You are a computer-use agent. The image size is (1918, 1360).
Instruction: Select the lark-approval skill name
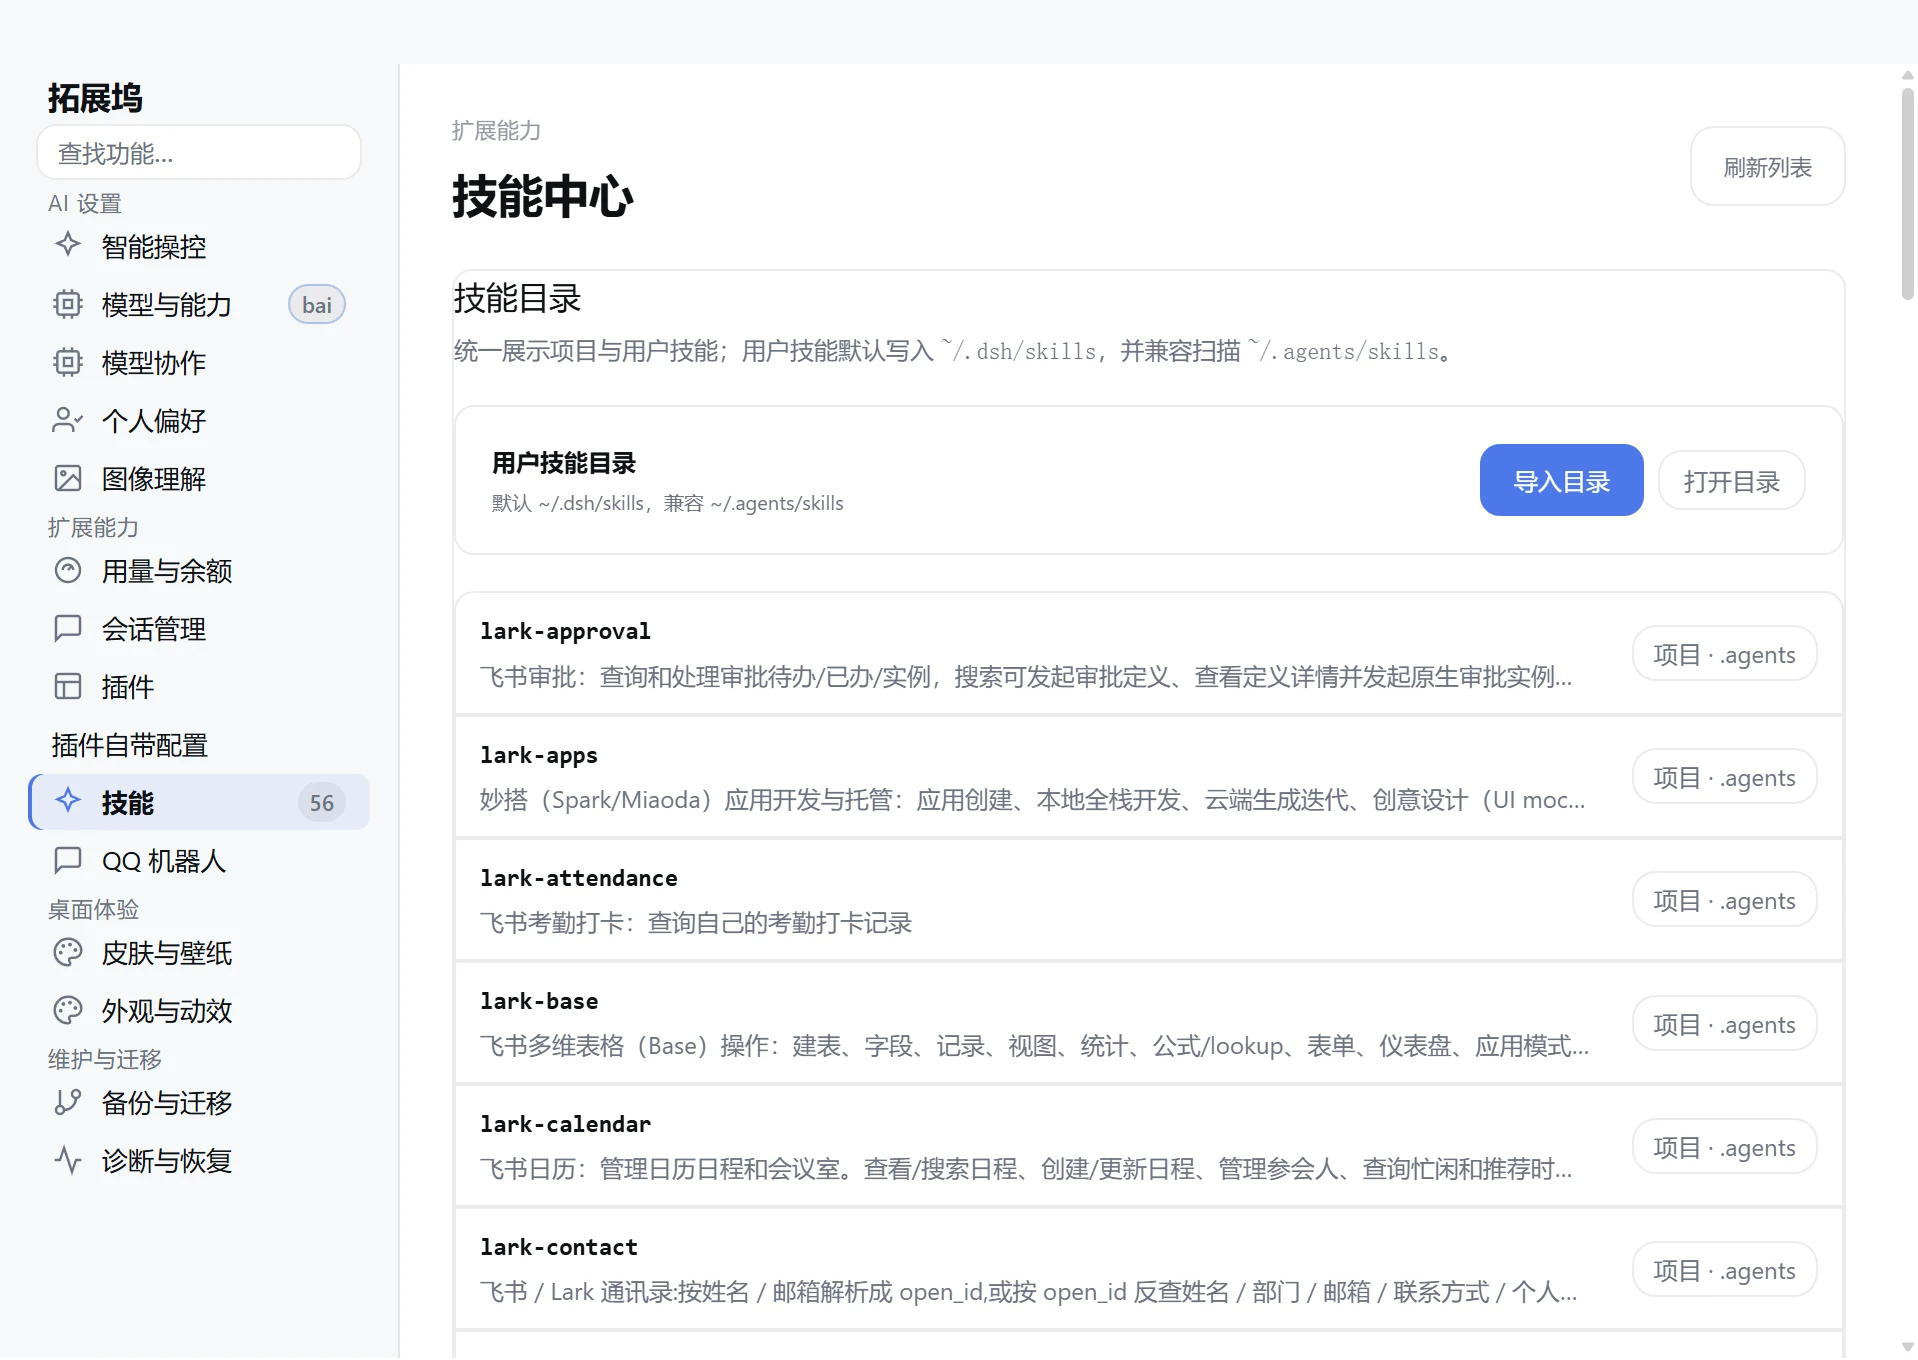(565, 631)
